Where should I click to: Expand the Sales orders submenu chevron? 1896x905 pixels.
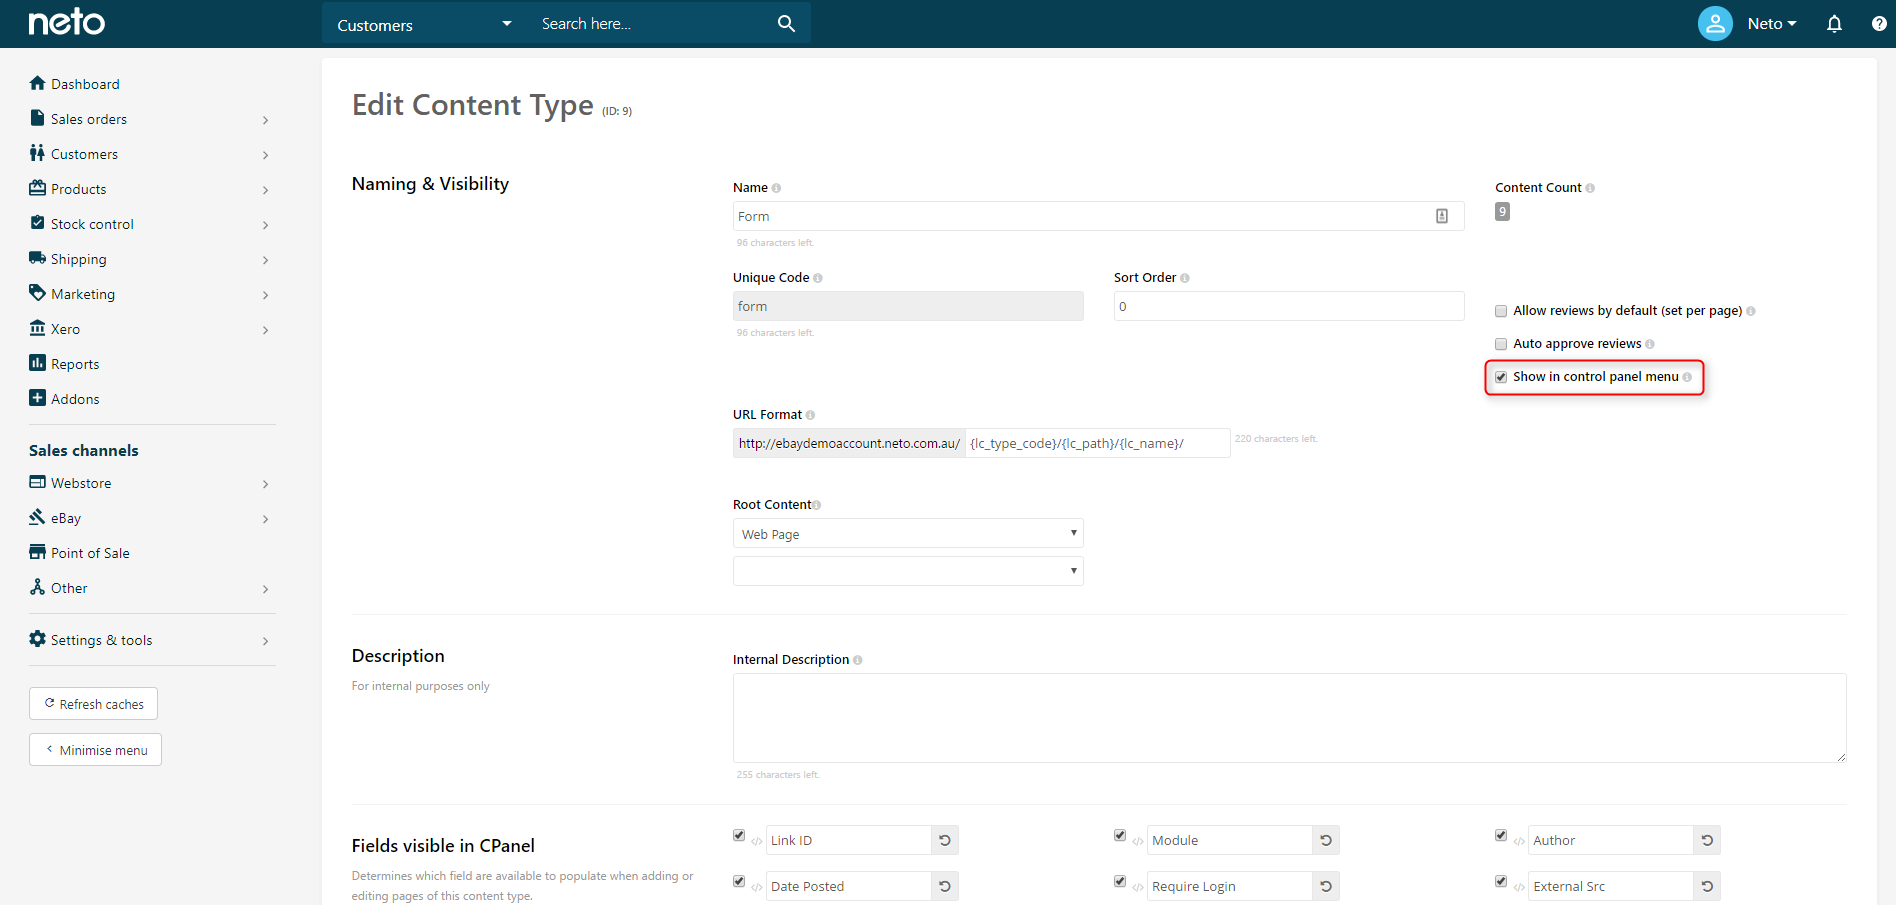265,120
